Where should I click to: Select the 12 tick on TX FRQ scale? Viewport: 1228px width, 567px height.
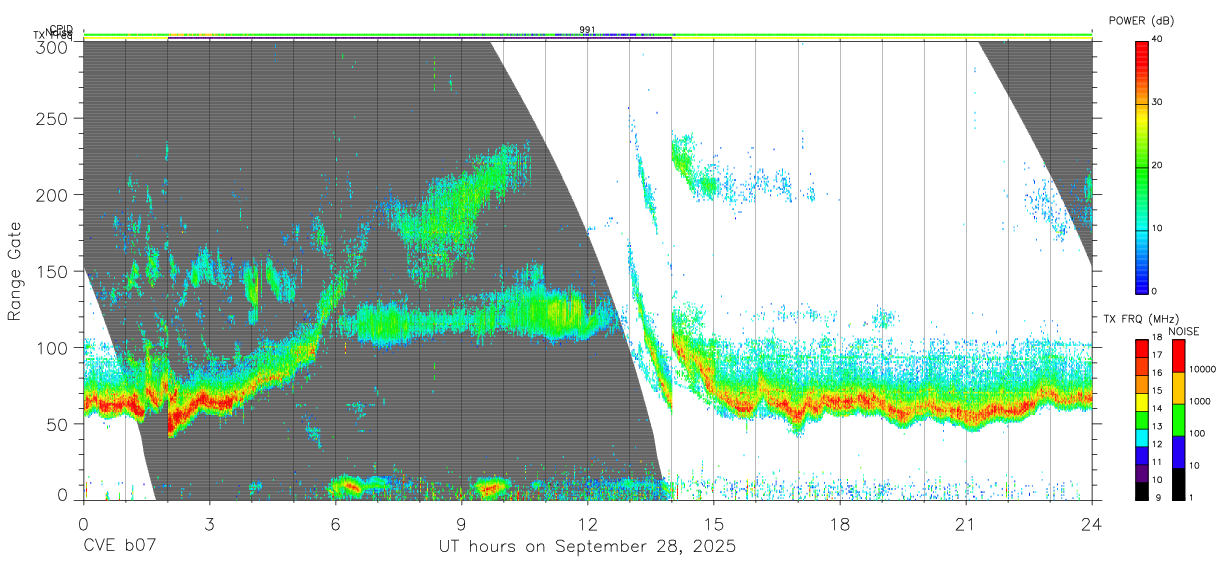click(x=1158, y=446)
